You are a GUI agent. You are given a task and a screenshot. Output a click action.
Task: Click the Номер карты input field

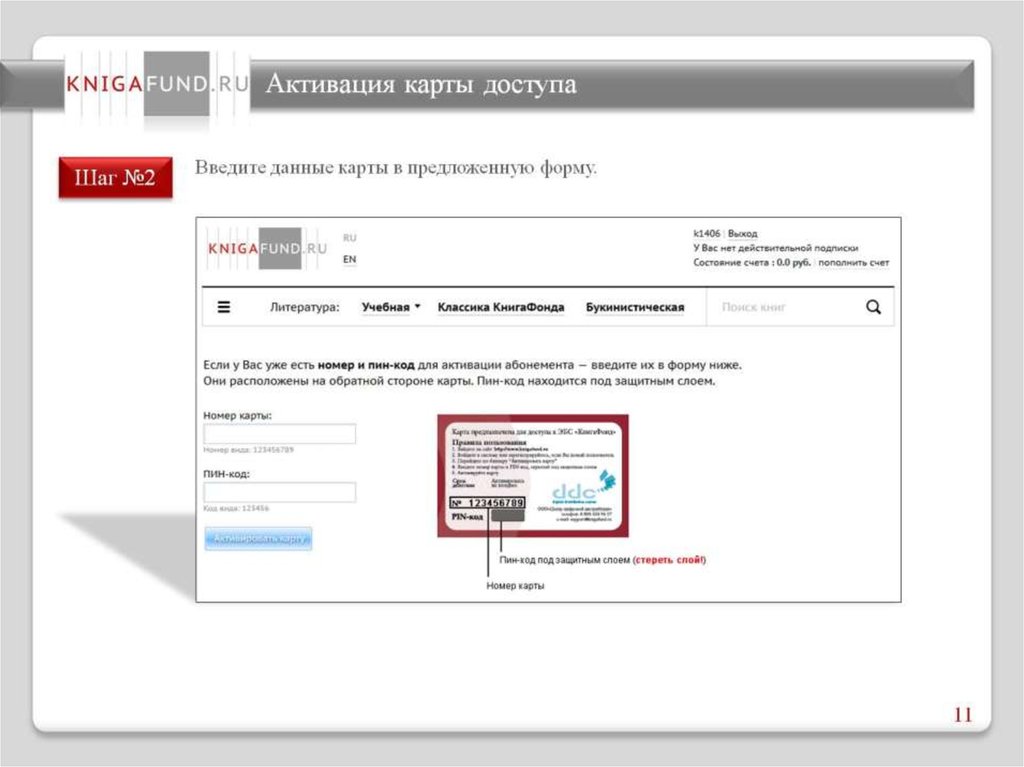tap(280, 434)
